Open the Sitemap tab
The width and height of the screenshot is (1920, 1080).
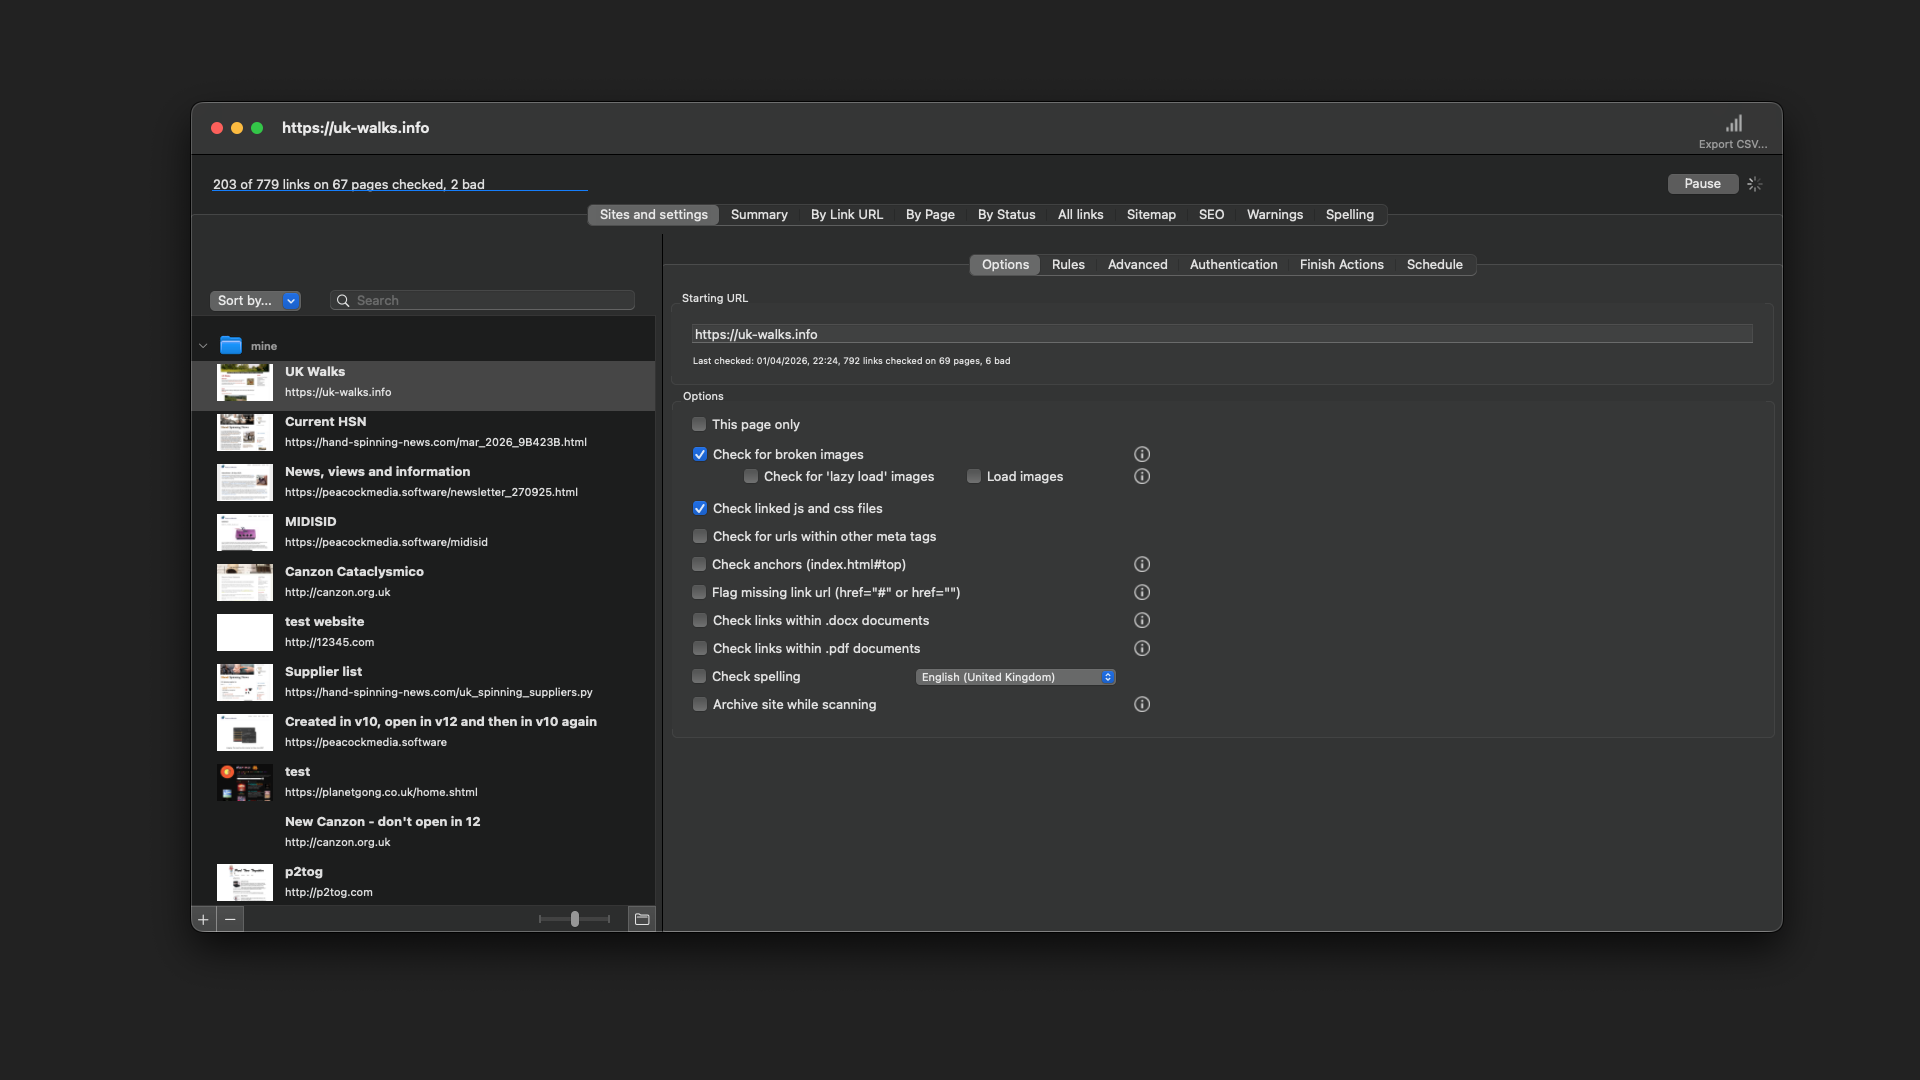click(1151, 214)
